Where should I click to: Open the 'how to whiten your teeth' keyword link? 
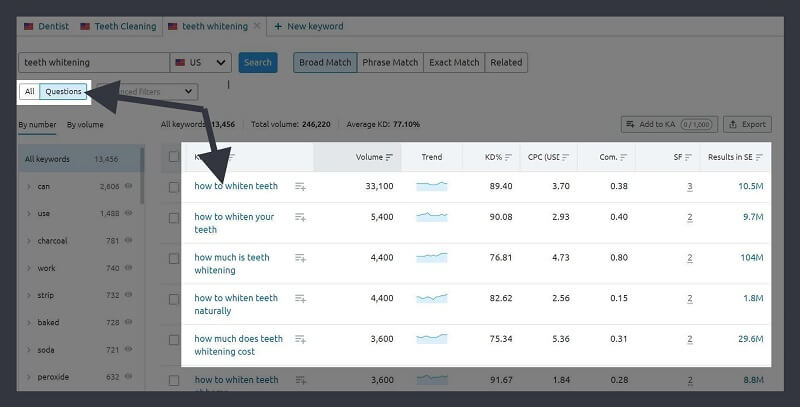pyautogui.click(x=234, y=223)
